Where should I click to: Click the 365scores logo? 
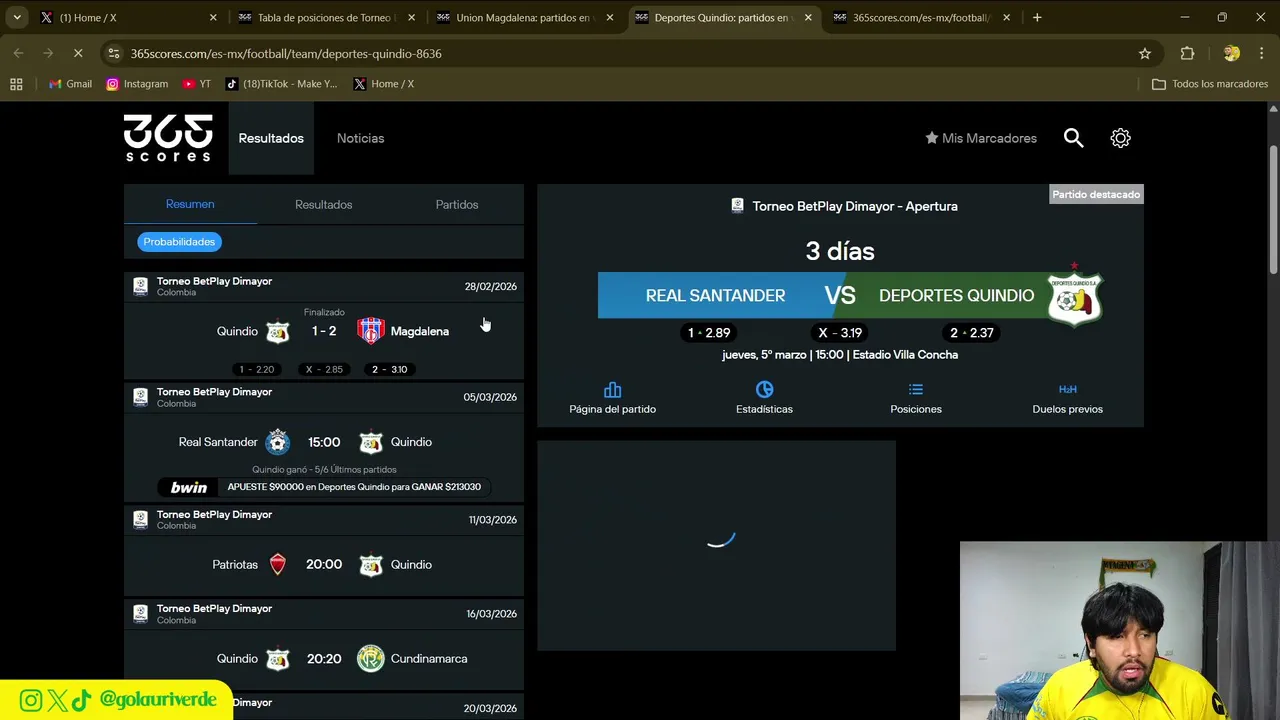pyautogui.click(x=168, y=138)
